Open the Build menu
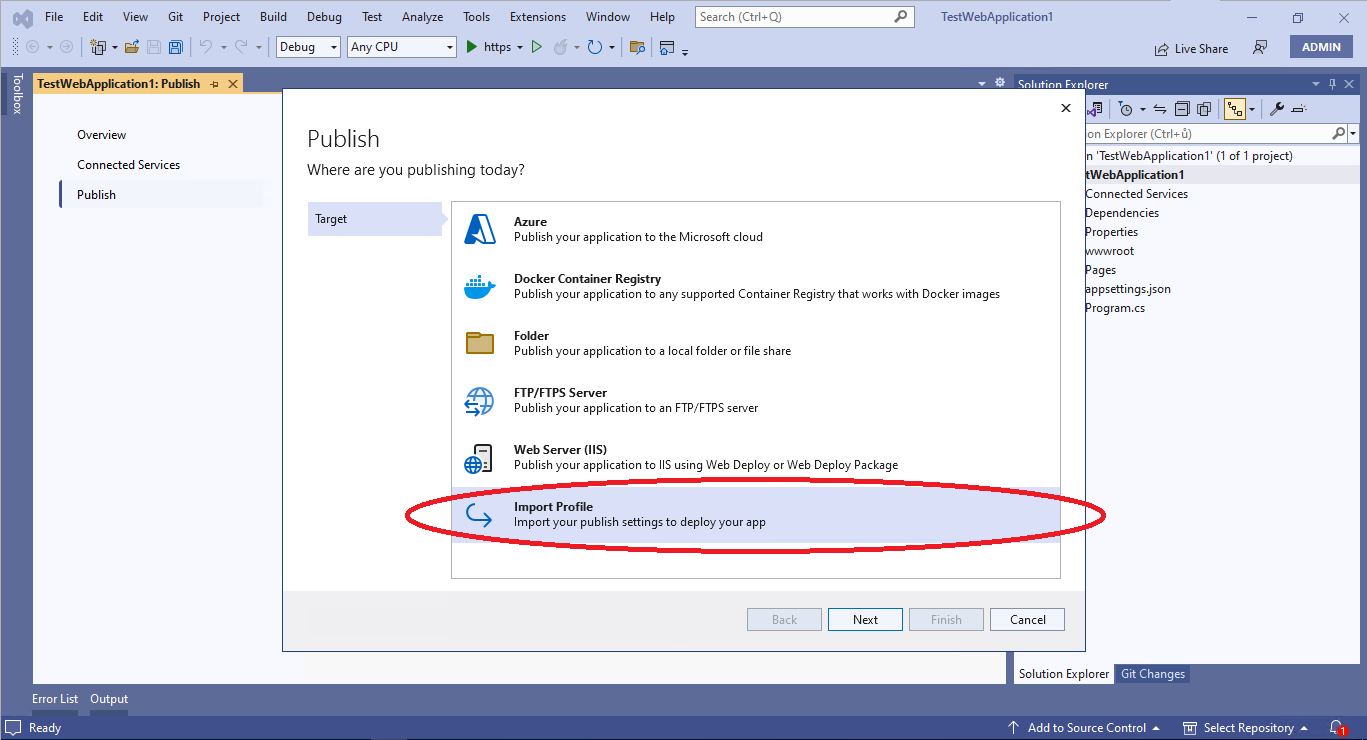 click(273, 17)
